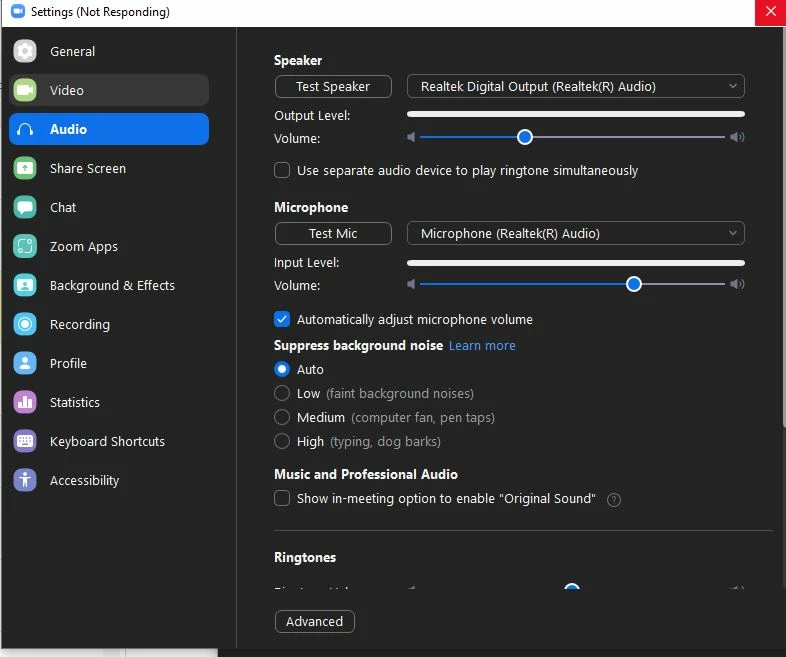Click the Statistics bar chart icon
This screenshot has width=786, height=657.
click(25, 402)
